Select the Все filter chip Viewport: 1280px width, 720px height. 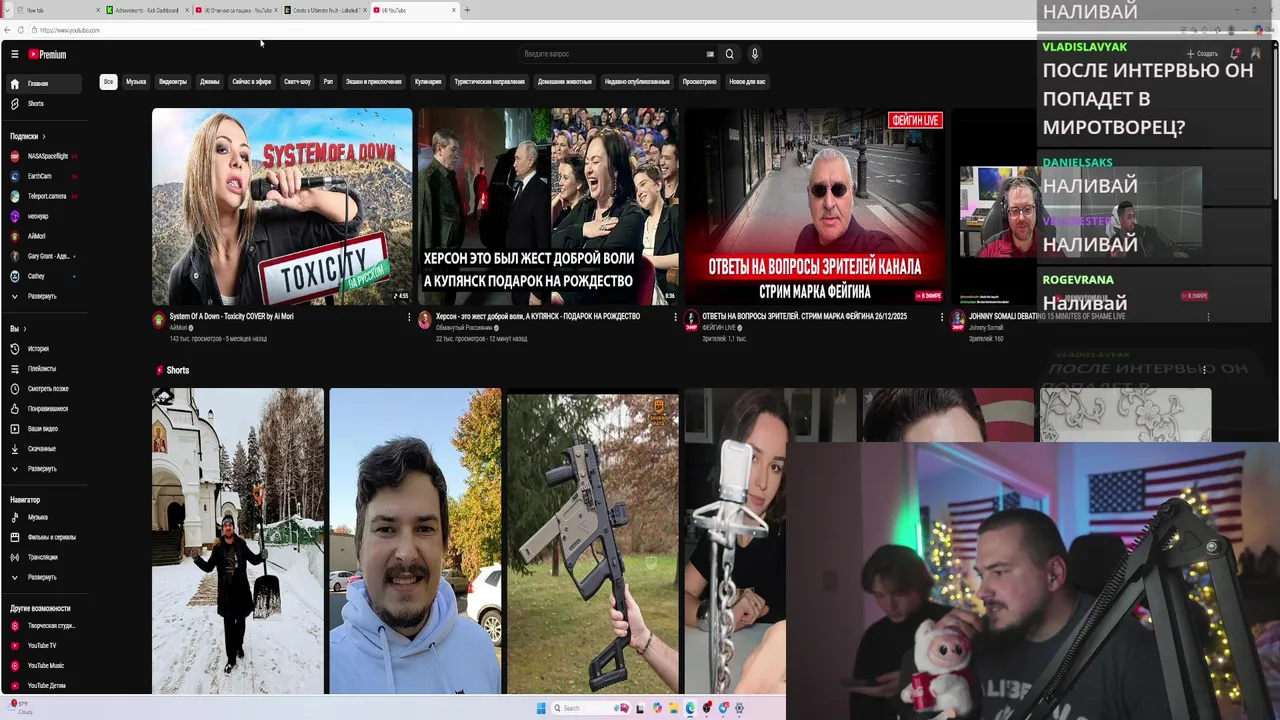point(108,82)
